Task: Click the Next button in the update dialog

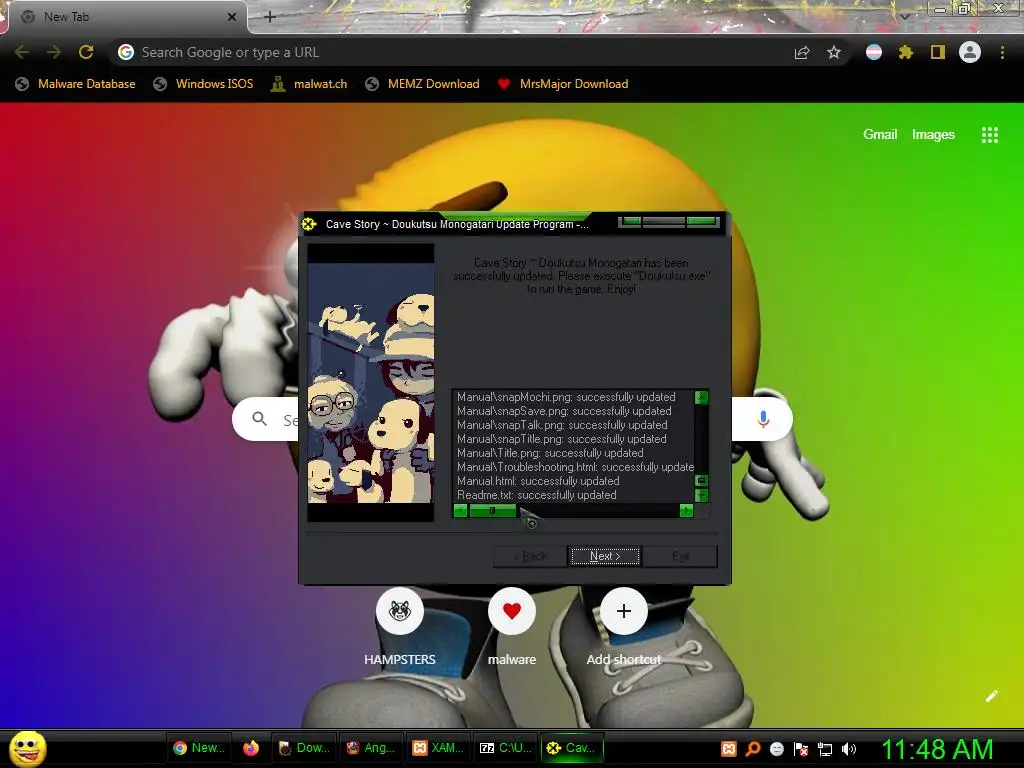Action: pyautogui.click(x=605, y=556)
